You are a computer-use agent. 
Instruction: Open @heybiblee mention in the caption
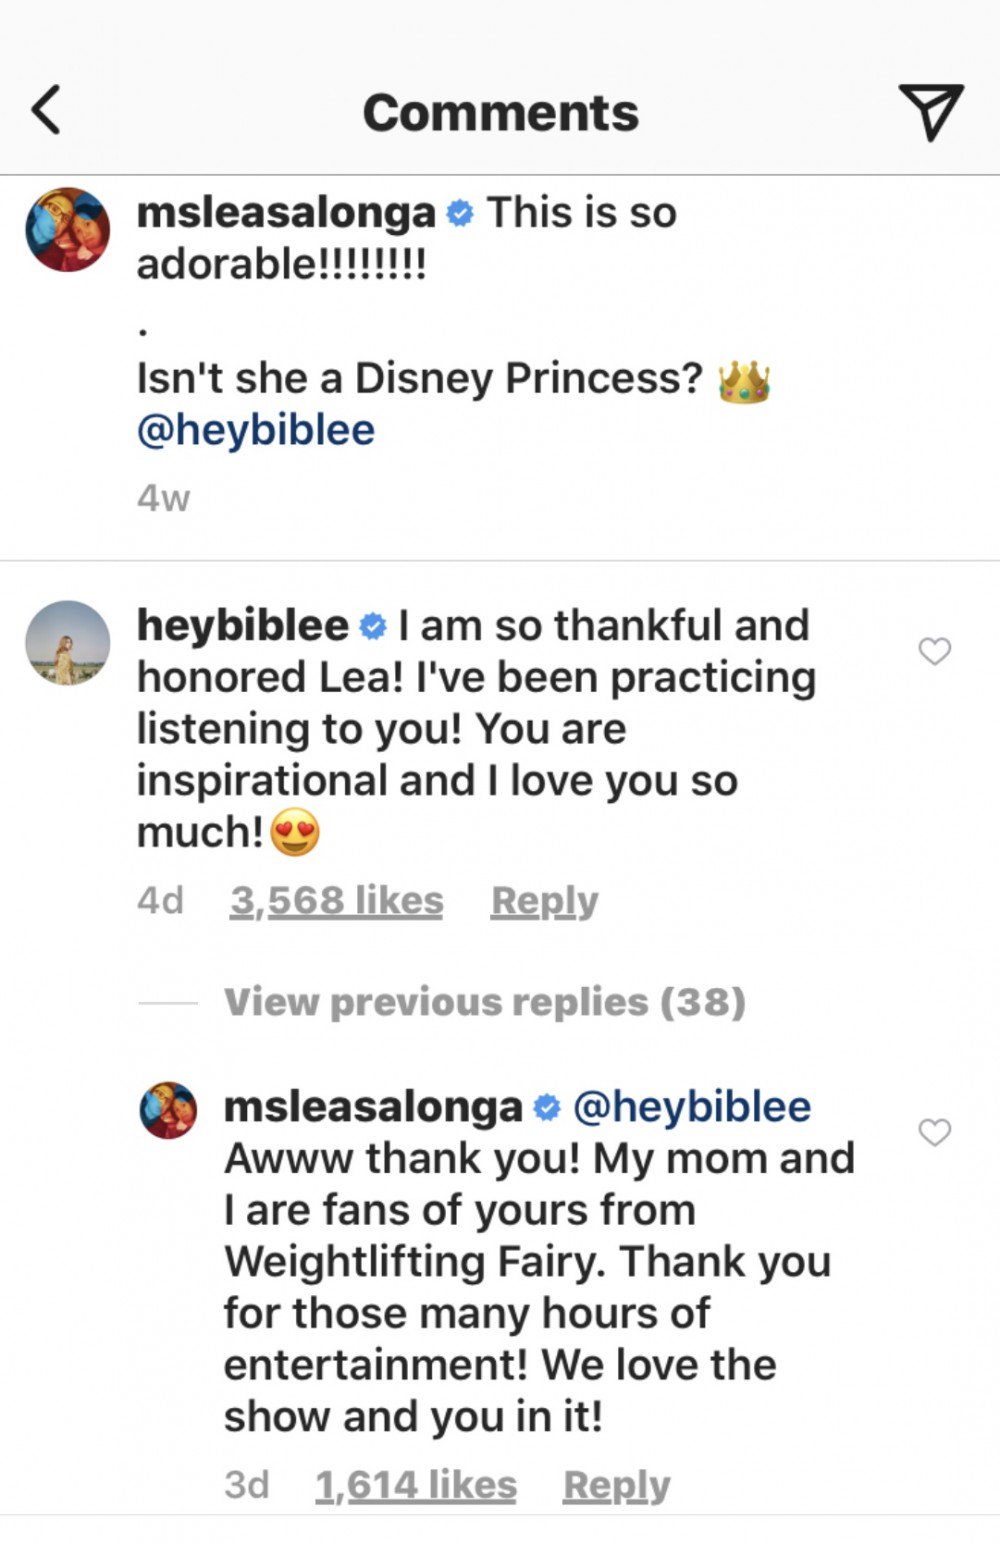tap(255, 430)
